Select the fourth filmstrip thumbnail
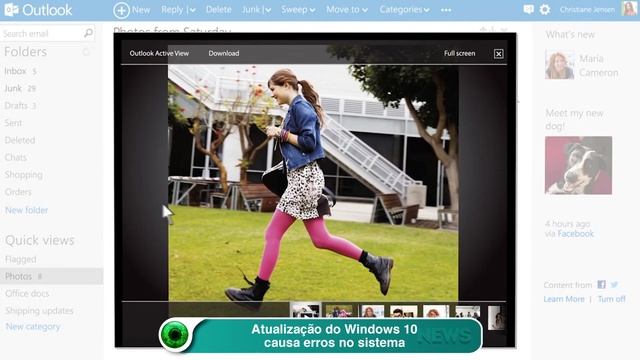640x360 pixels. click(404, 311)
